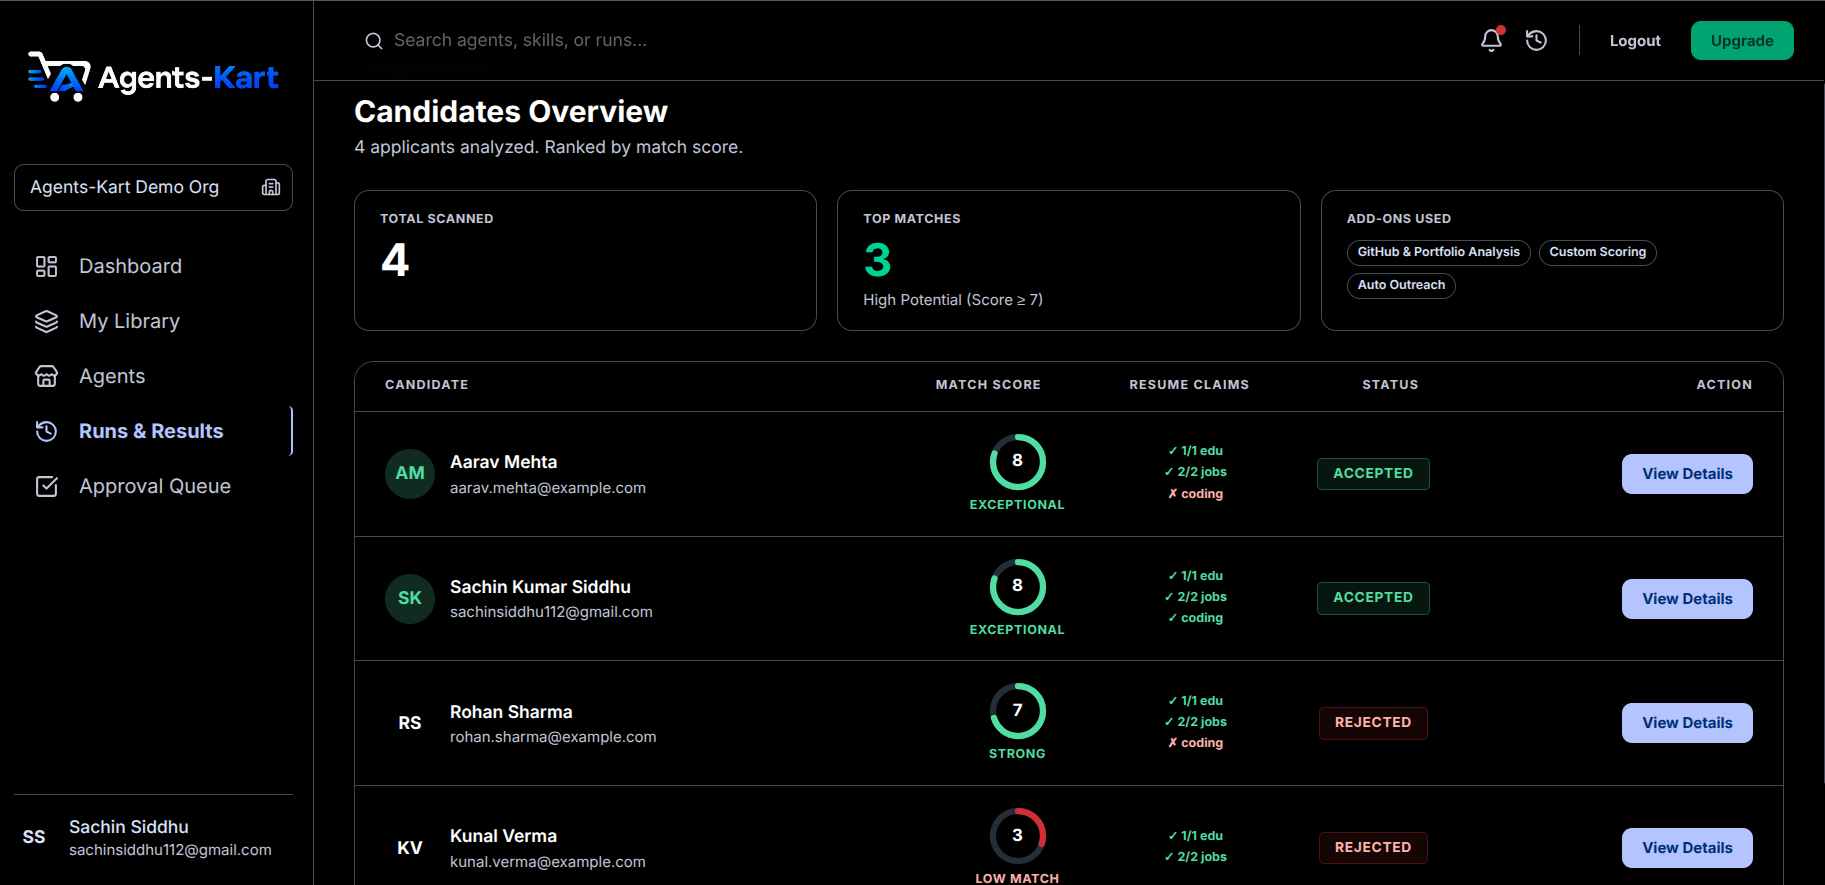Click Aarav Mehta's score ring showing 8
The image size is (1825, 885).
click(1017, 461)
